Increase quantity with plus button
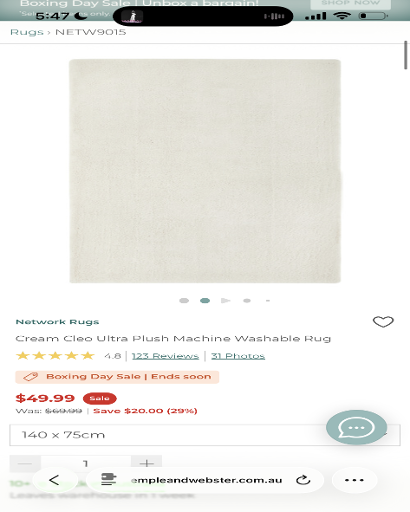 (147, 463)
